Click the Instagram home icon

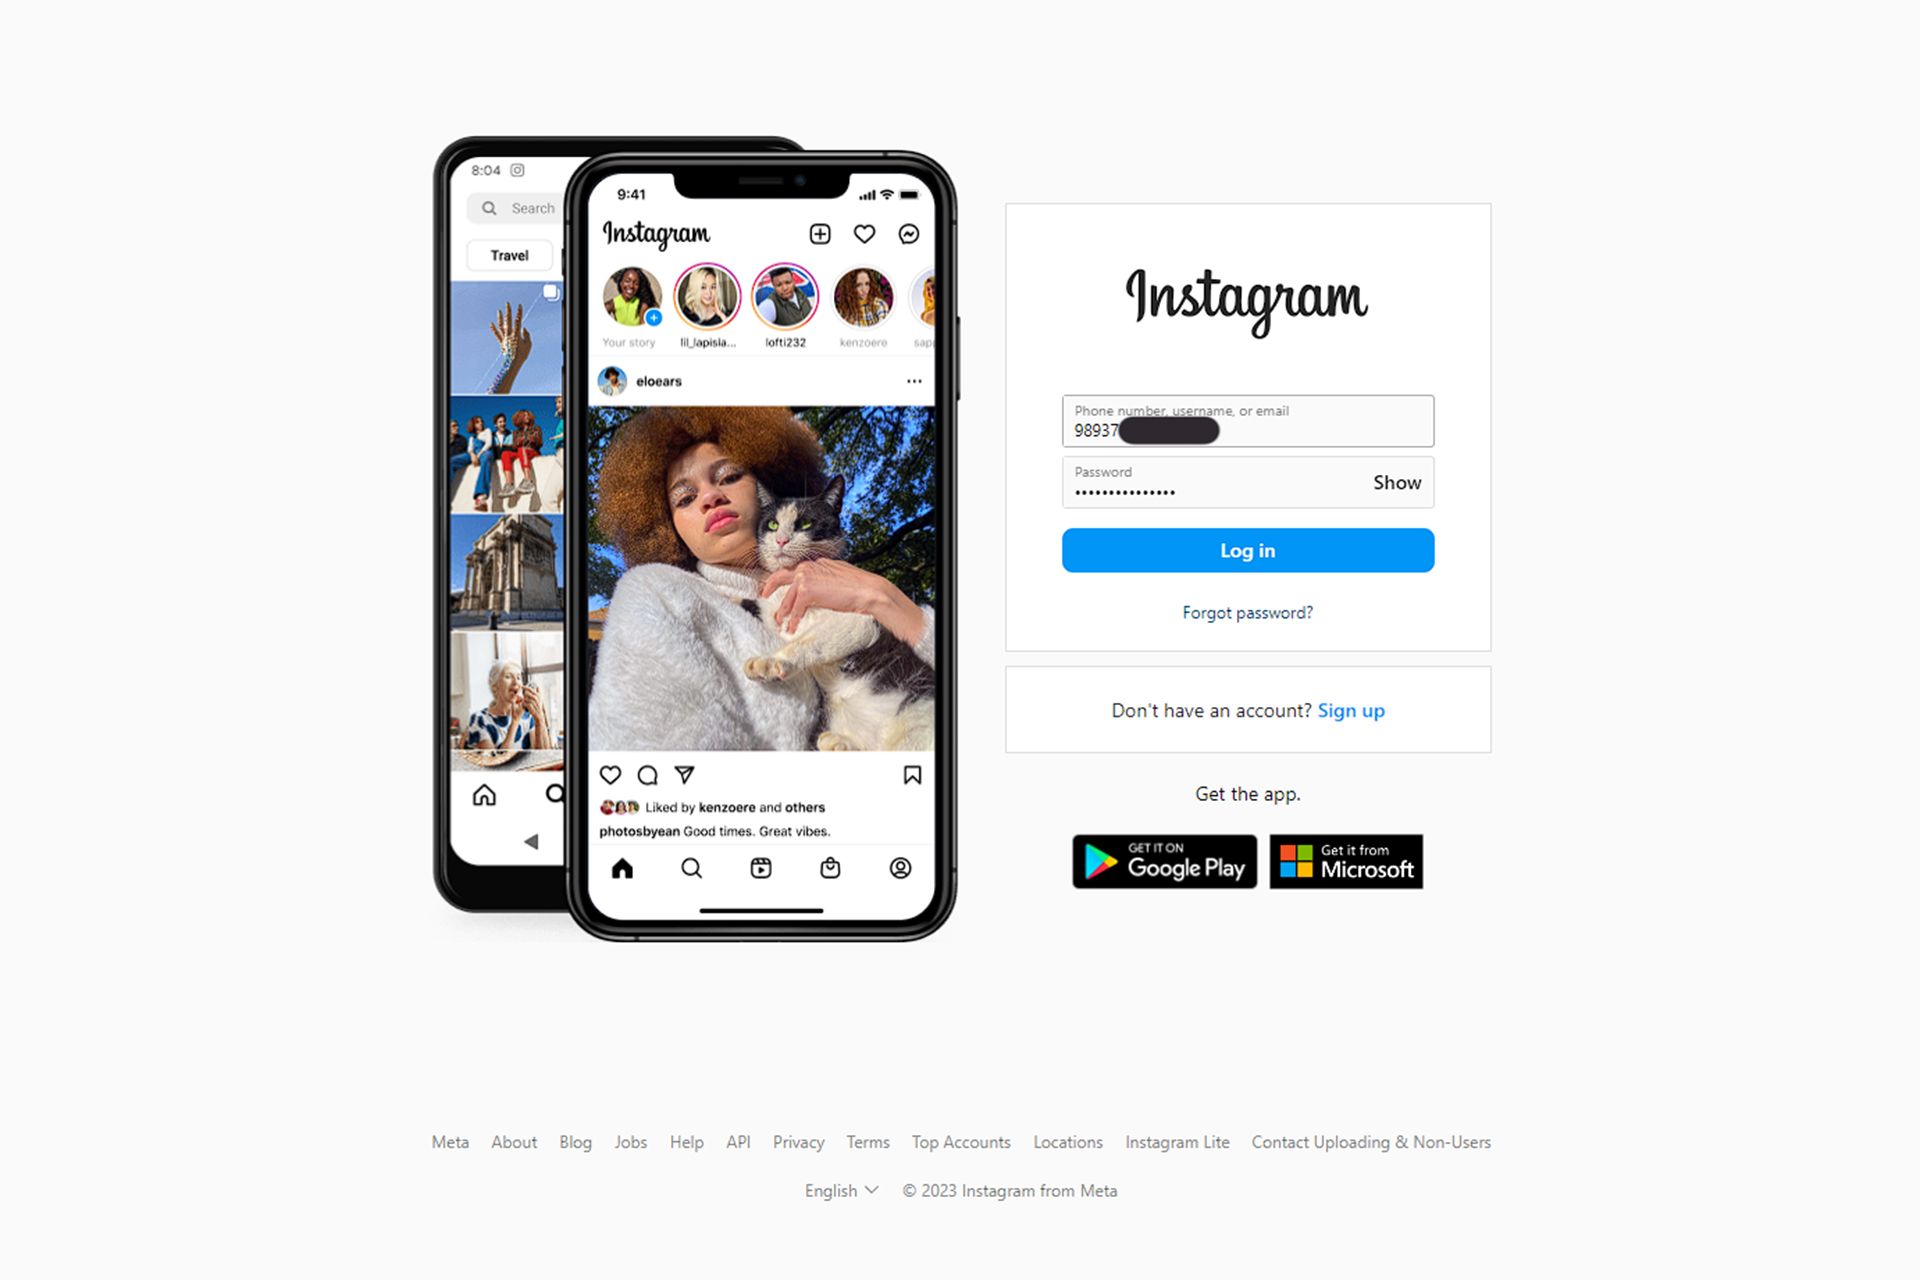pos(624,866)
